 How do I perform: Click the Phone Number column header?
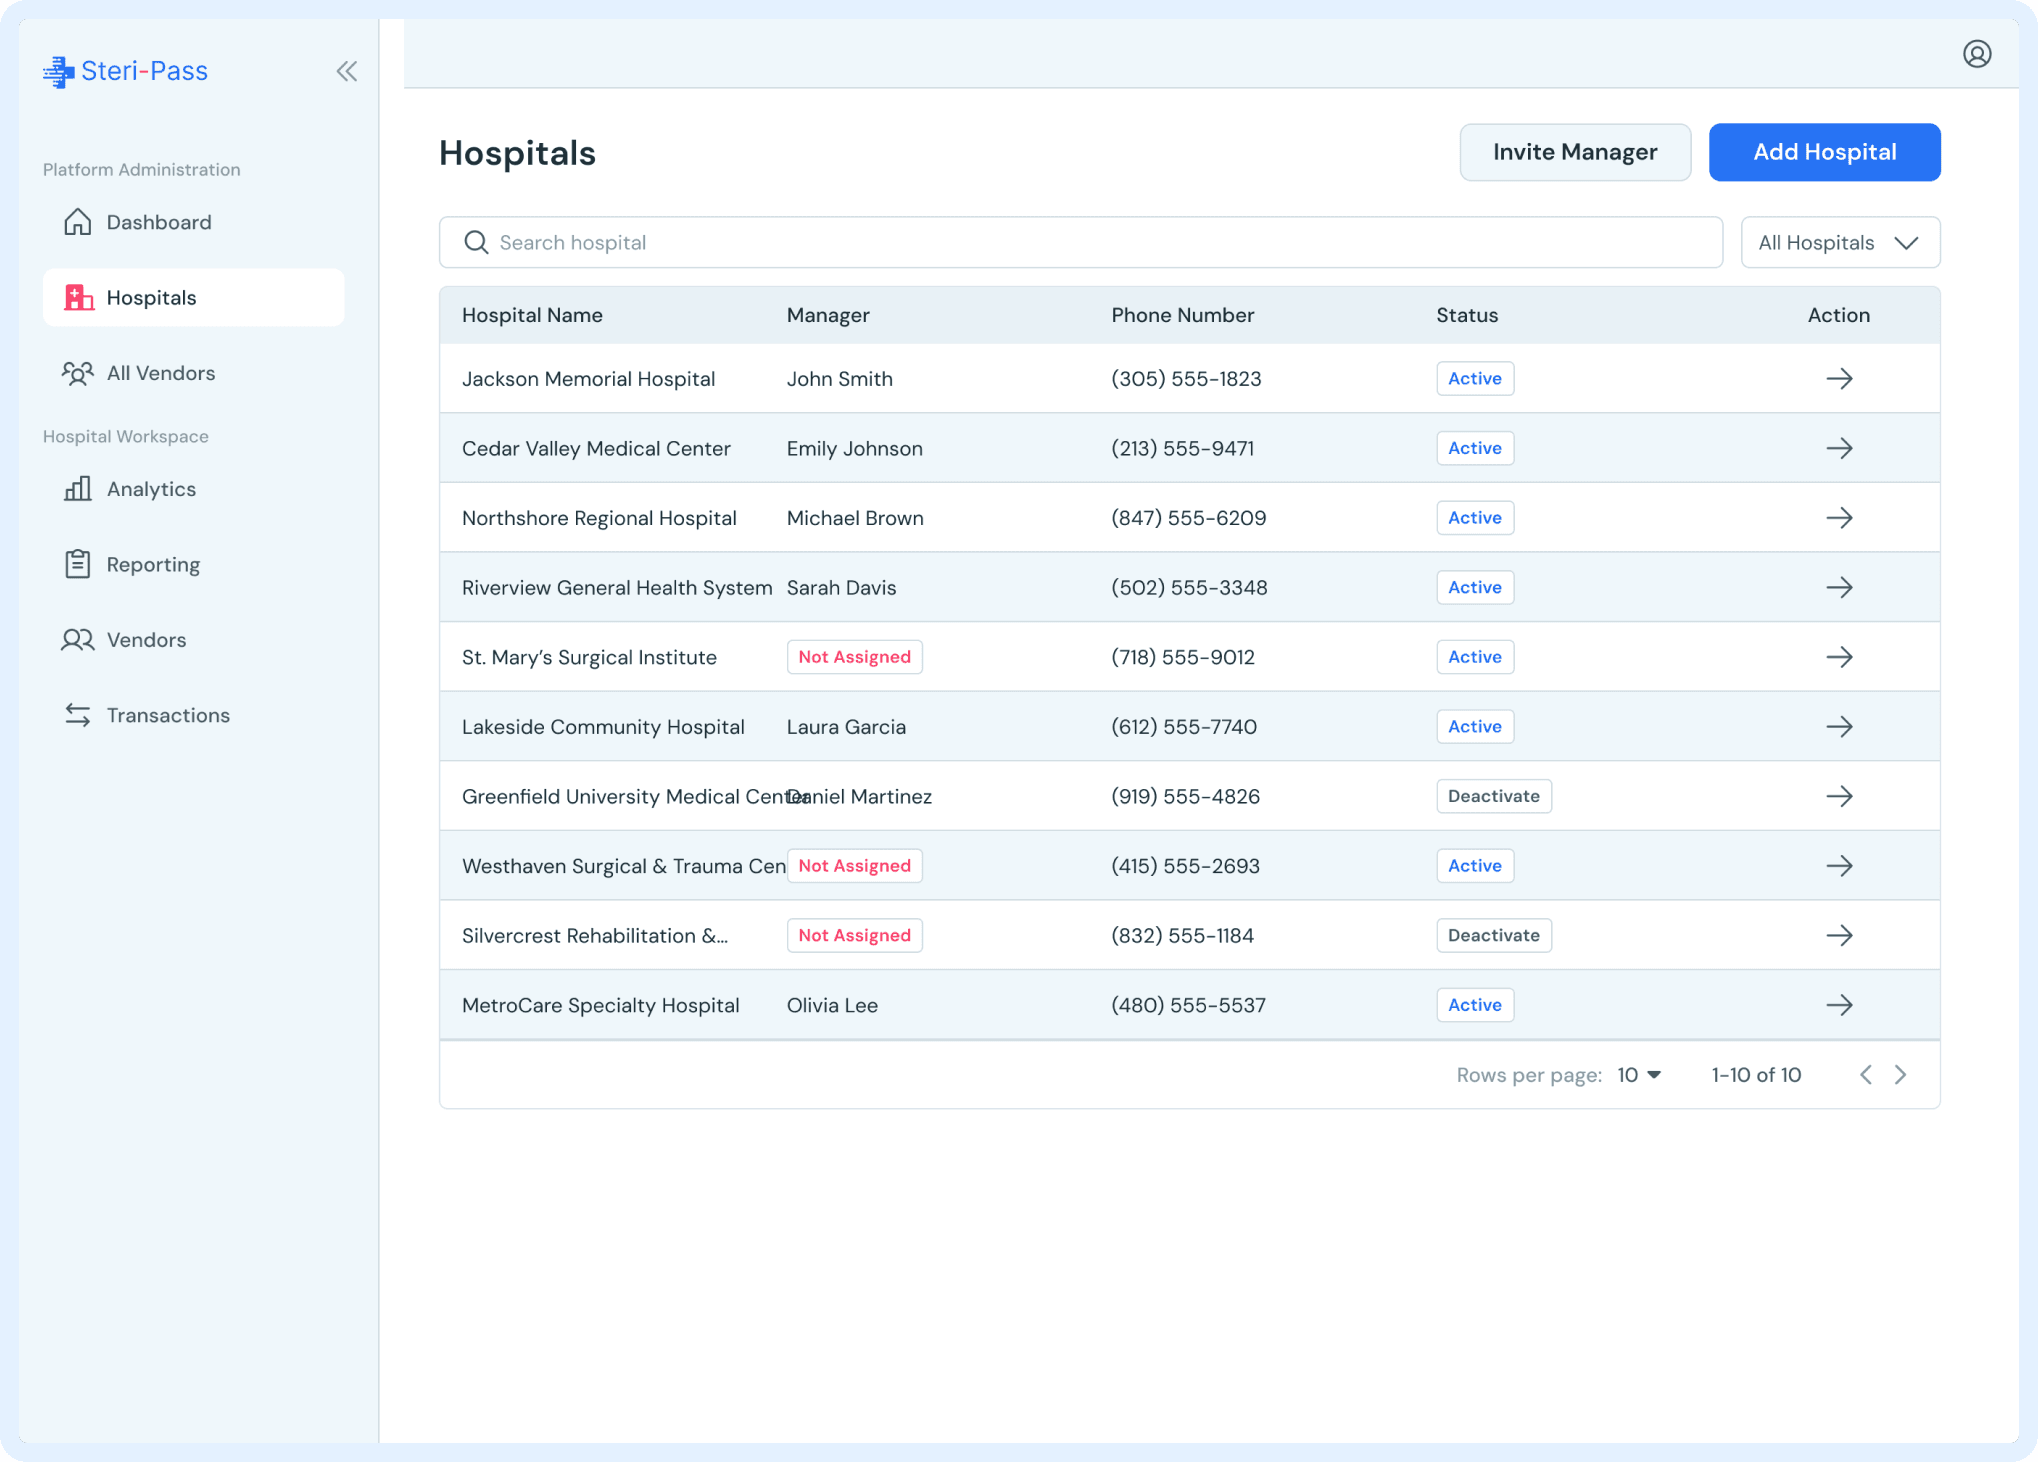point(1182,315)
